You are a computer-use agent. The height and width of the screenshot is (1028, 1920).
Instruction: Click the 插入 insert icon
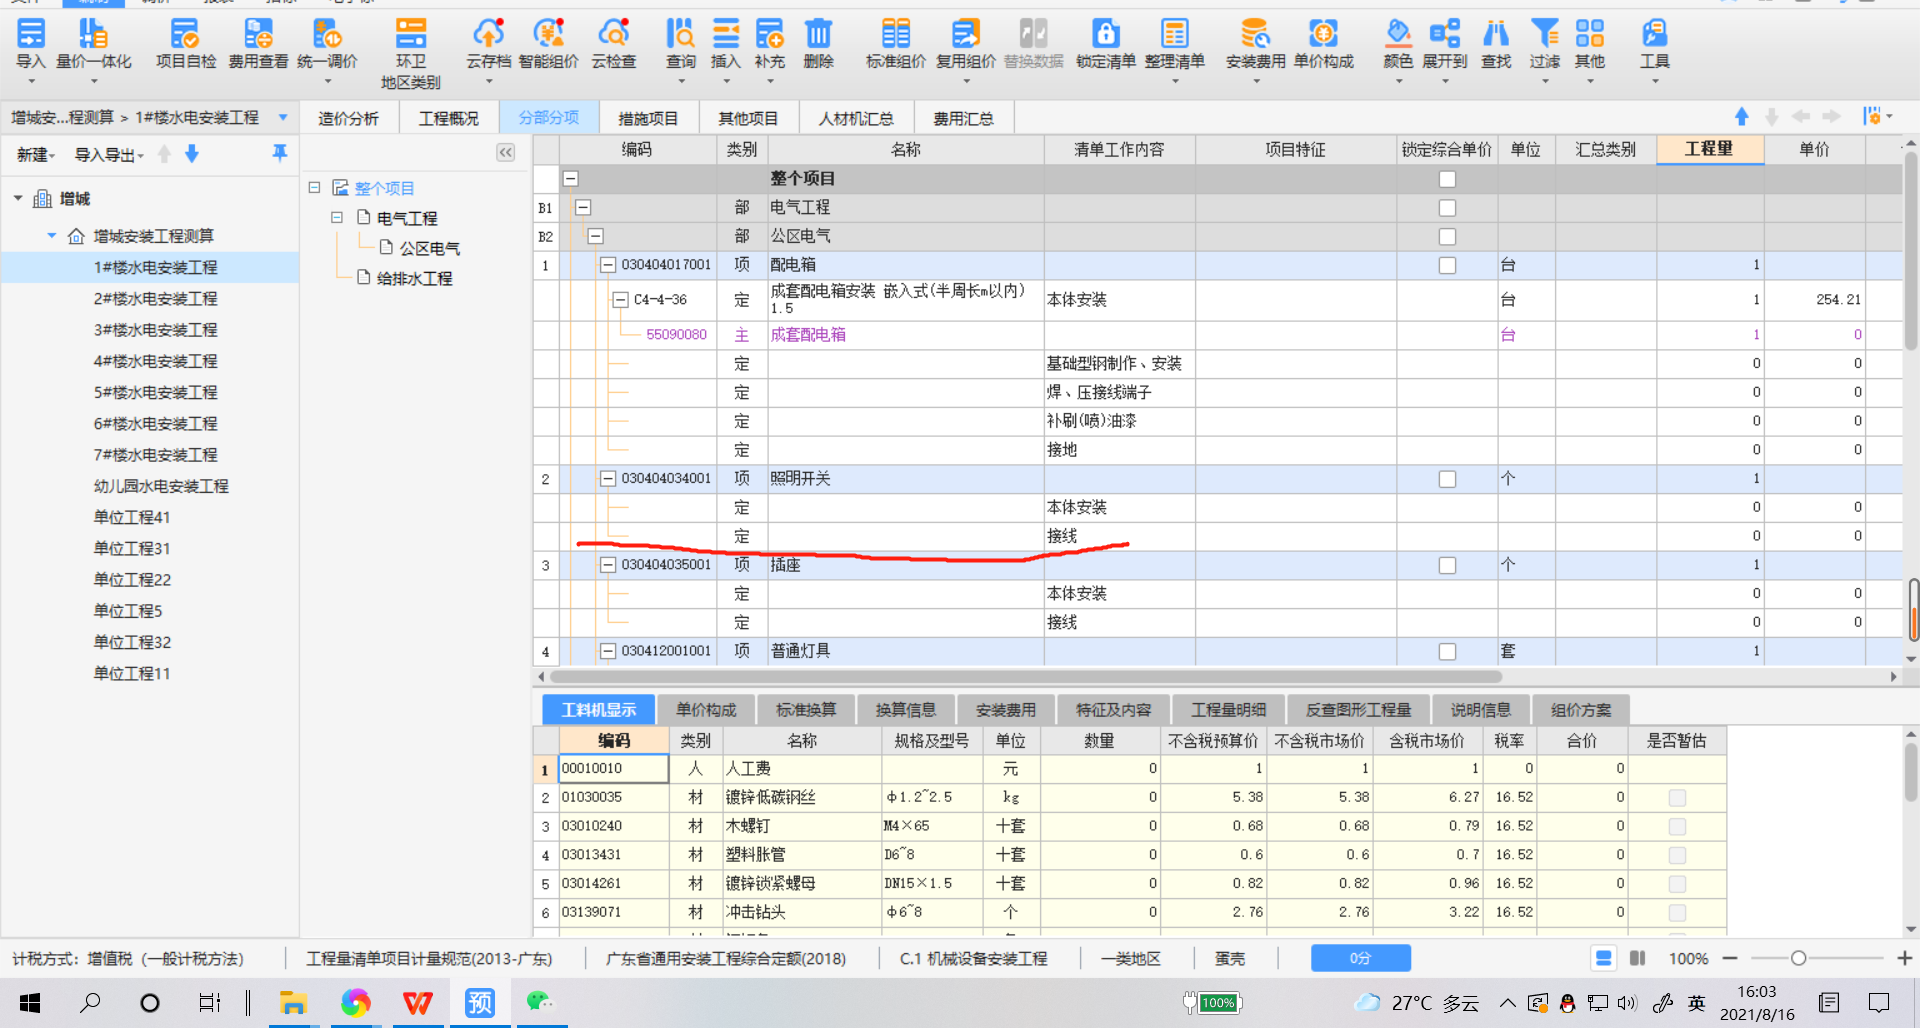(726, 45)
